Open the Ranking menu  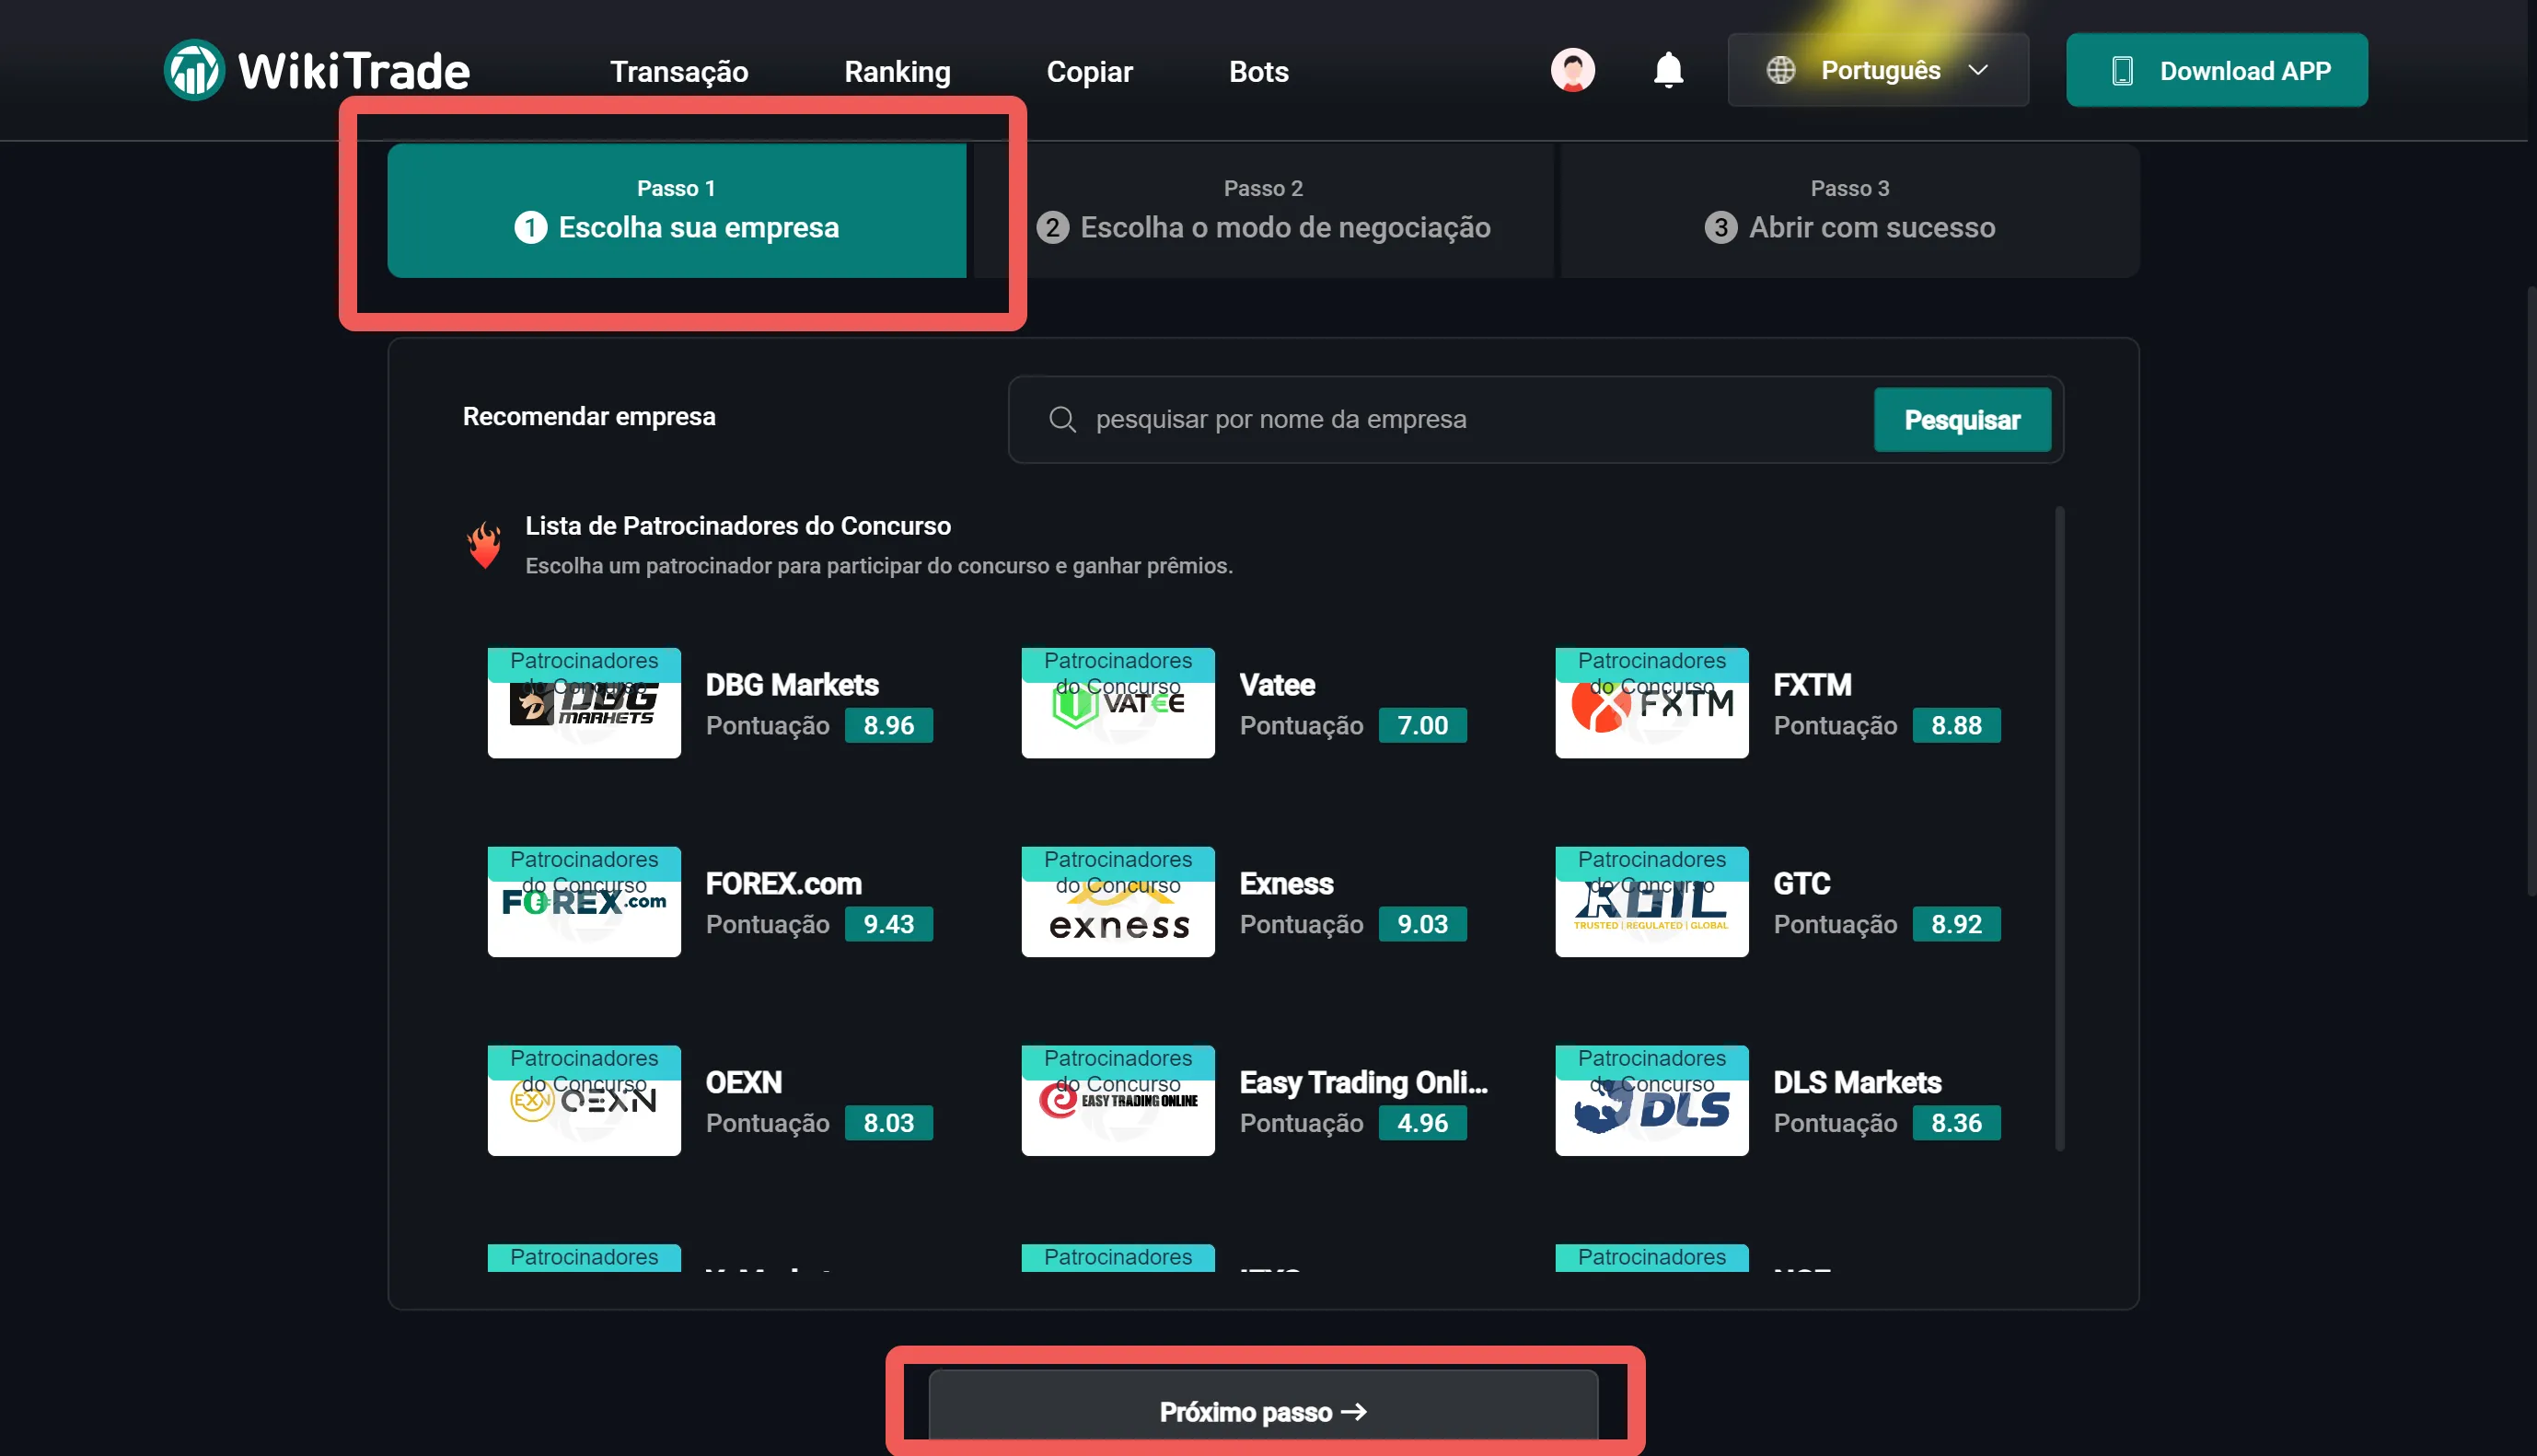[897, 72]
